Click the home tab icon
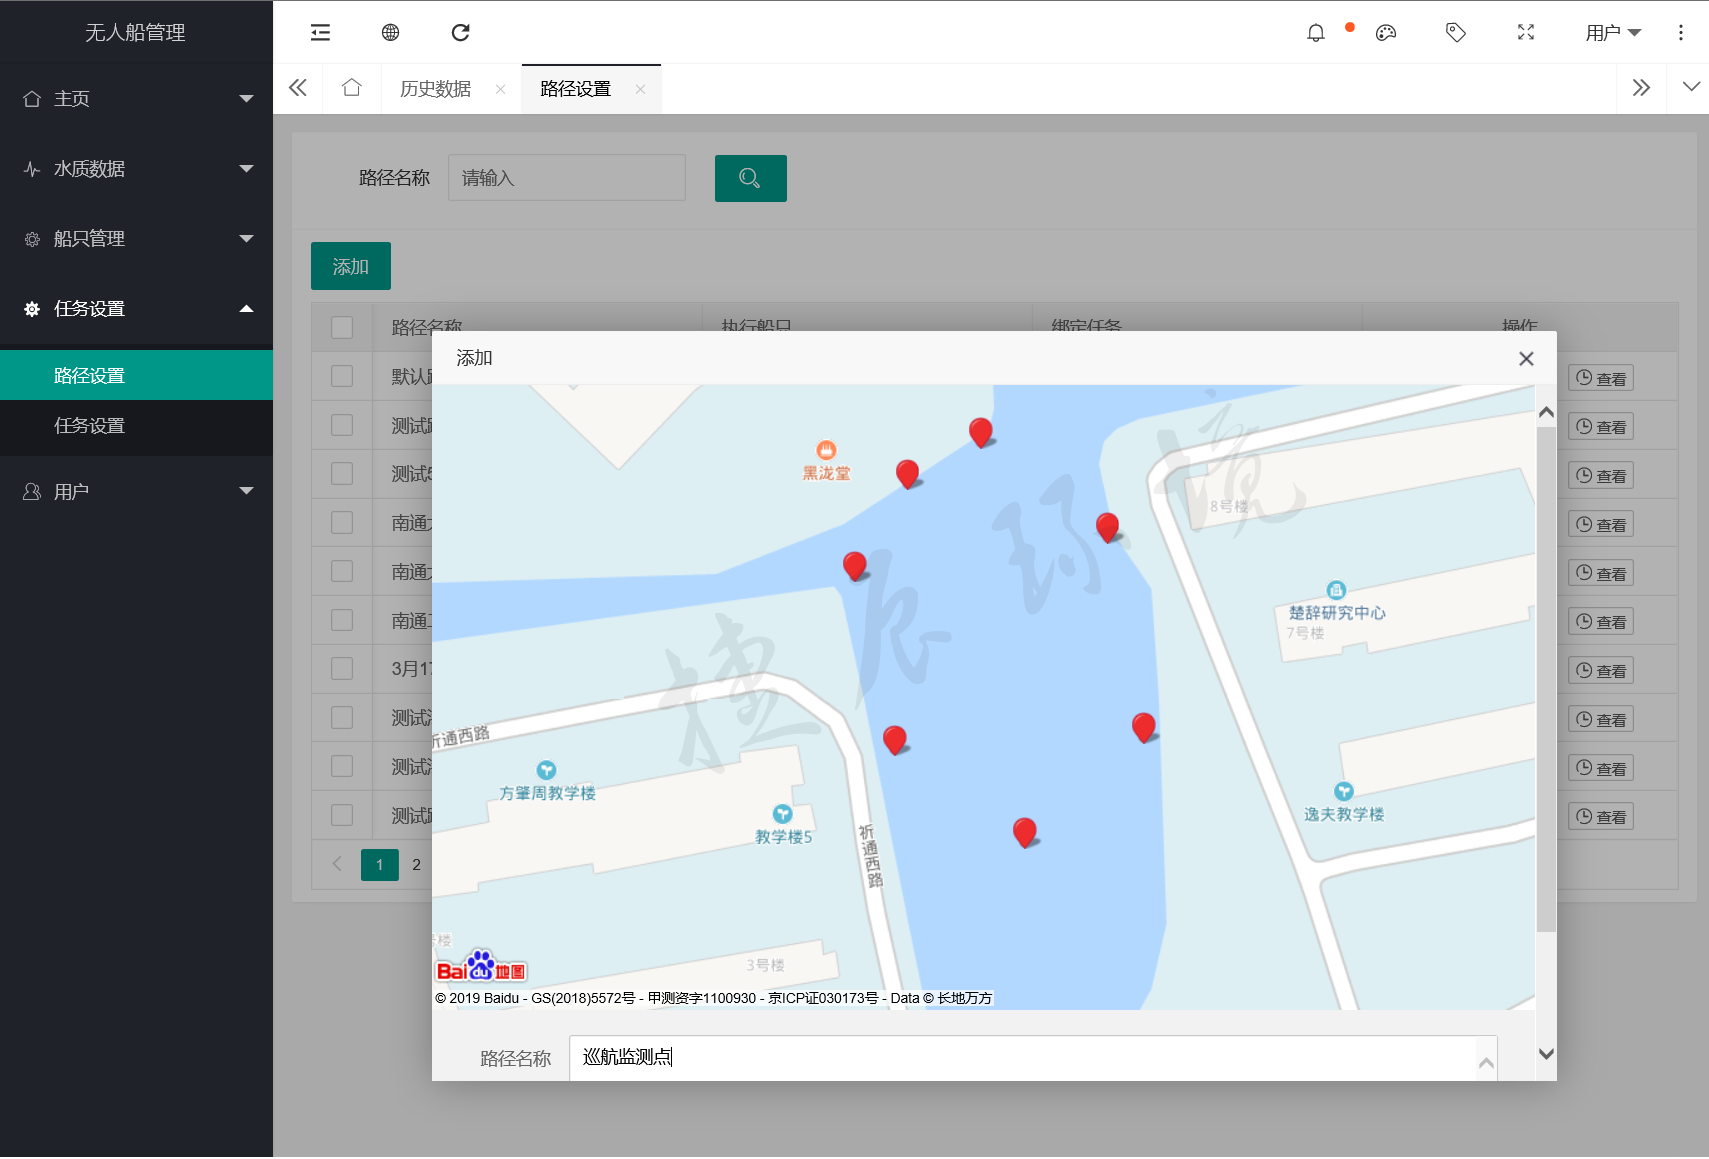The image size is (1709, 1159). [x=351, y=88]
